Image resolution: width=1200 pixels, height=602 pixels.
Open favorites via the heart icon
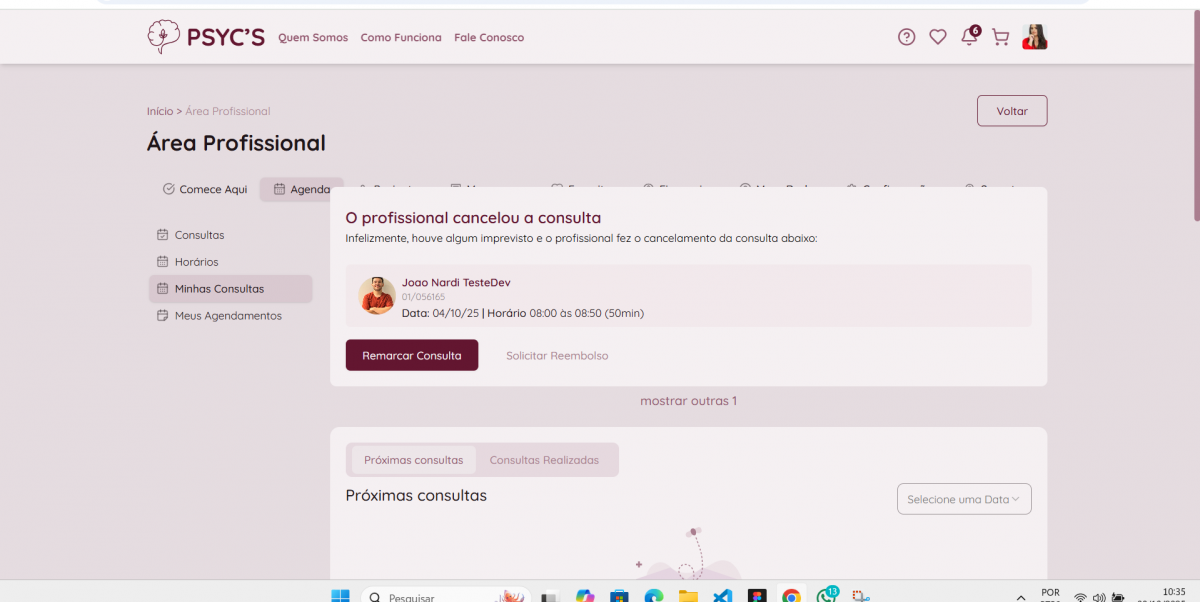point(937,37)
